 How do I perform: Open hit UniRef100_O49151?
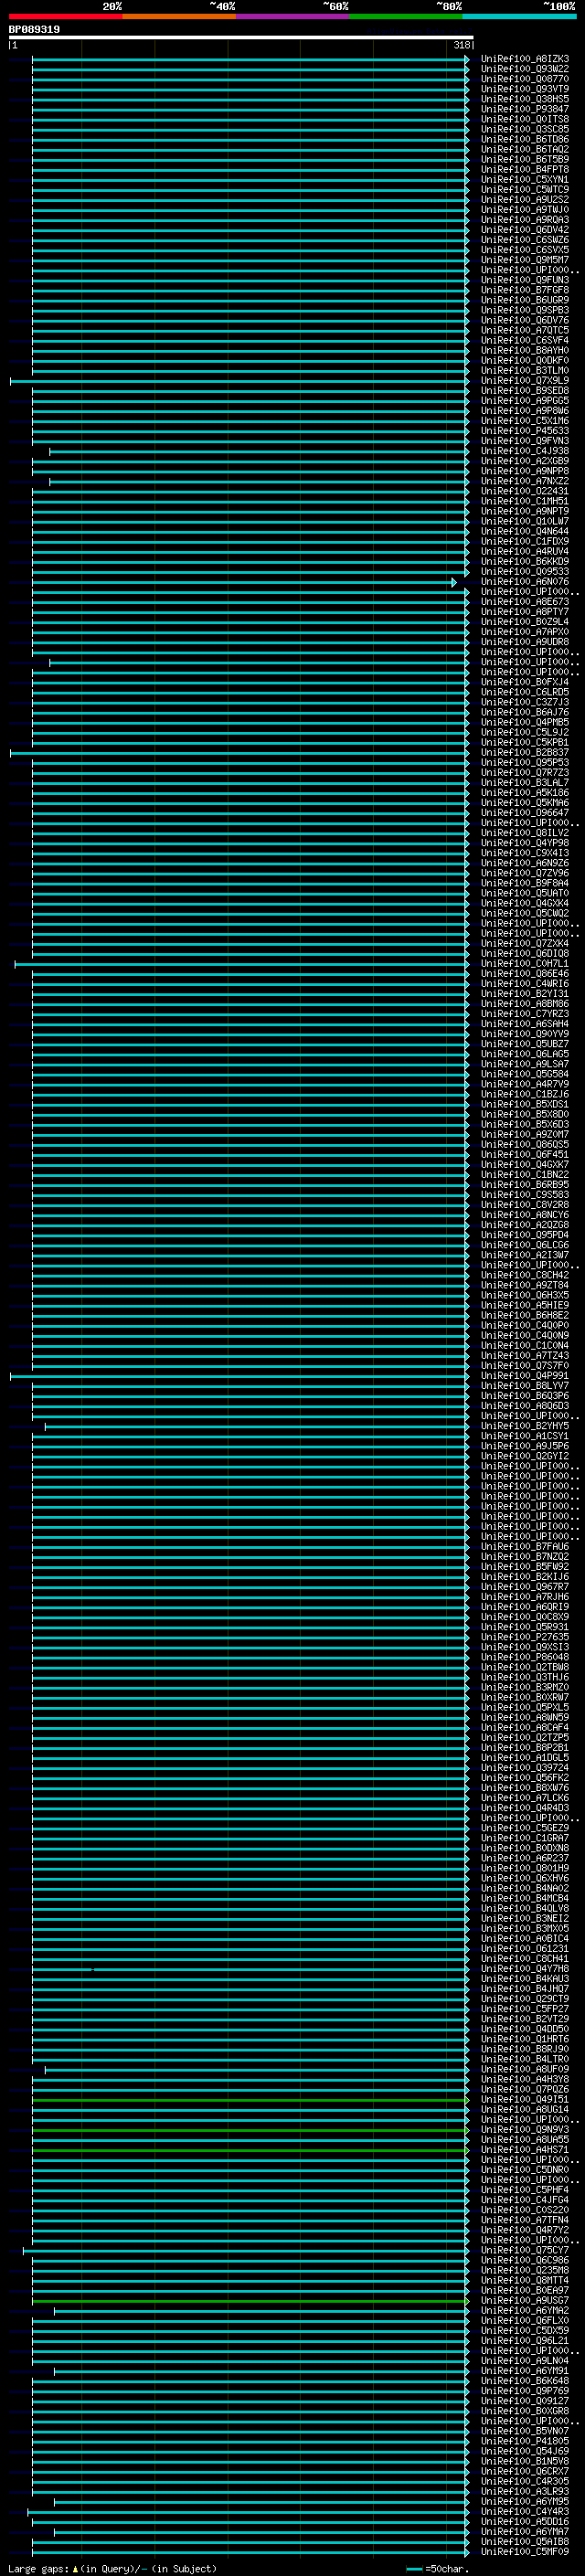525,2099
